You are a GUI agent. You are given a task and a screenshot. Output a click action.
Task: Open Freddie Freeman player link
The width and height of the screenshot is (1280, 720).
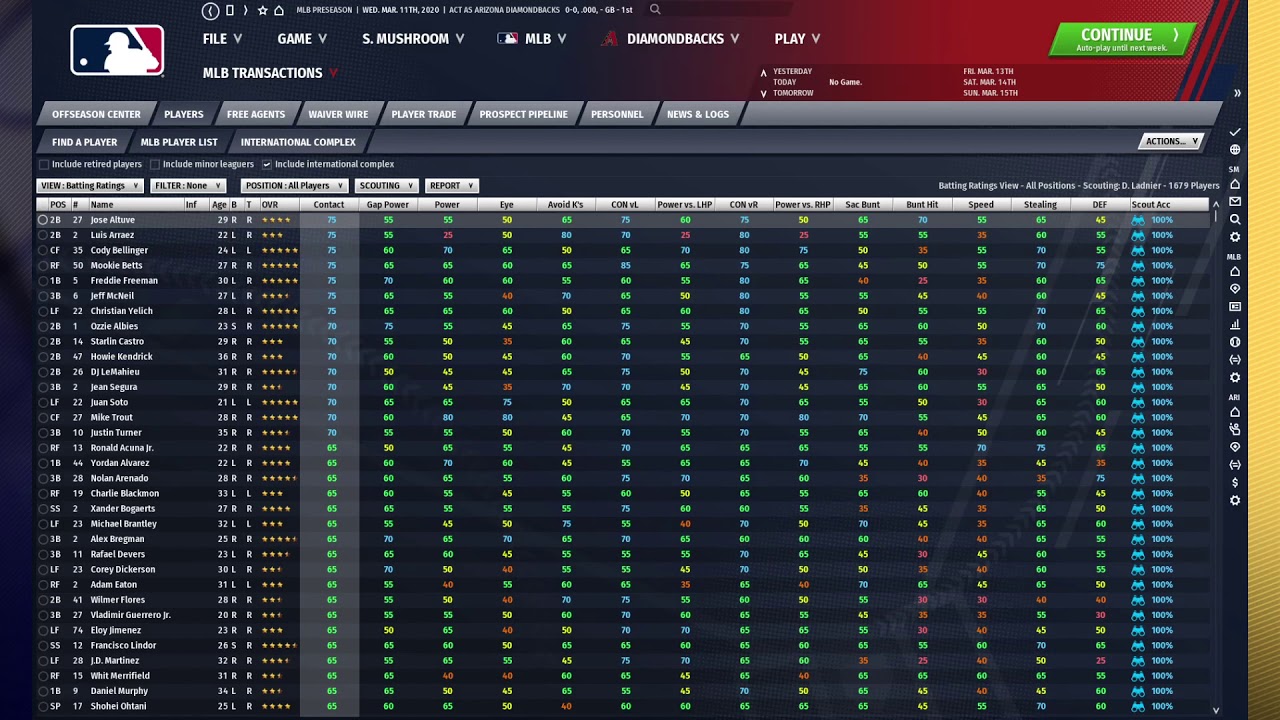(124, 281)
